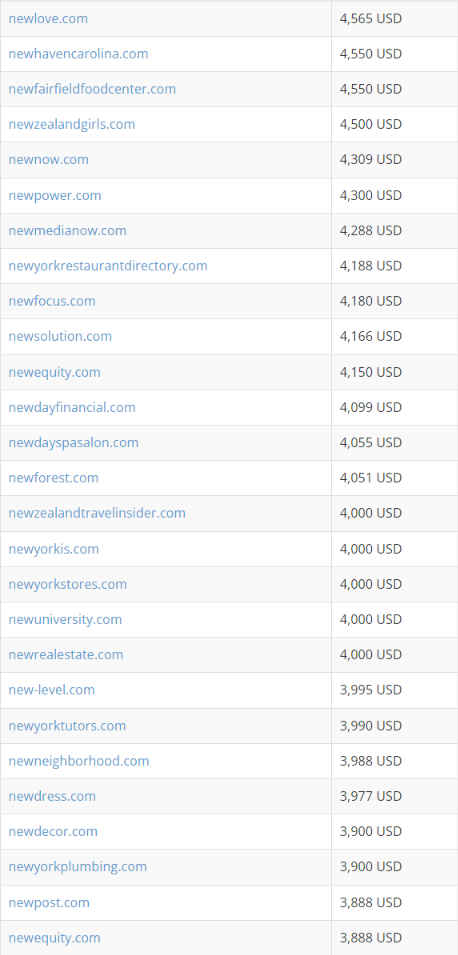Click the newhavencarolina.com link
The image size is (458, 955).
pyautogui.click(x=78, y=54)
